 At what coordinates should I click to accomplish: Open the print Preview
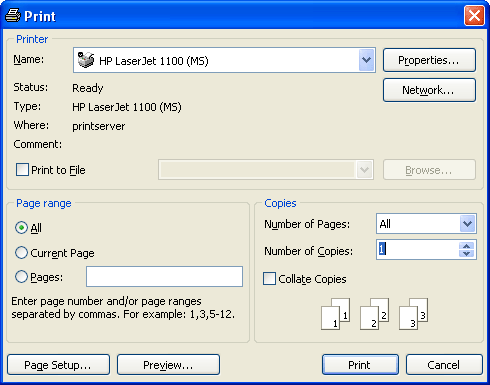click(x=168, y=365)
